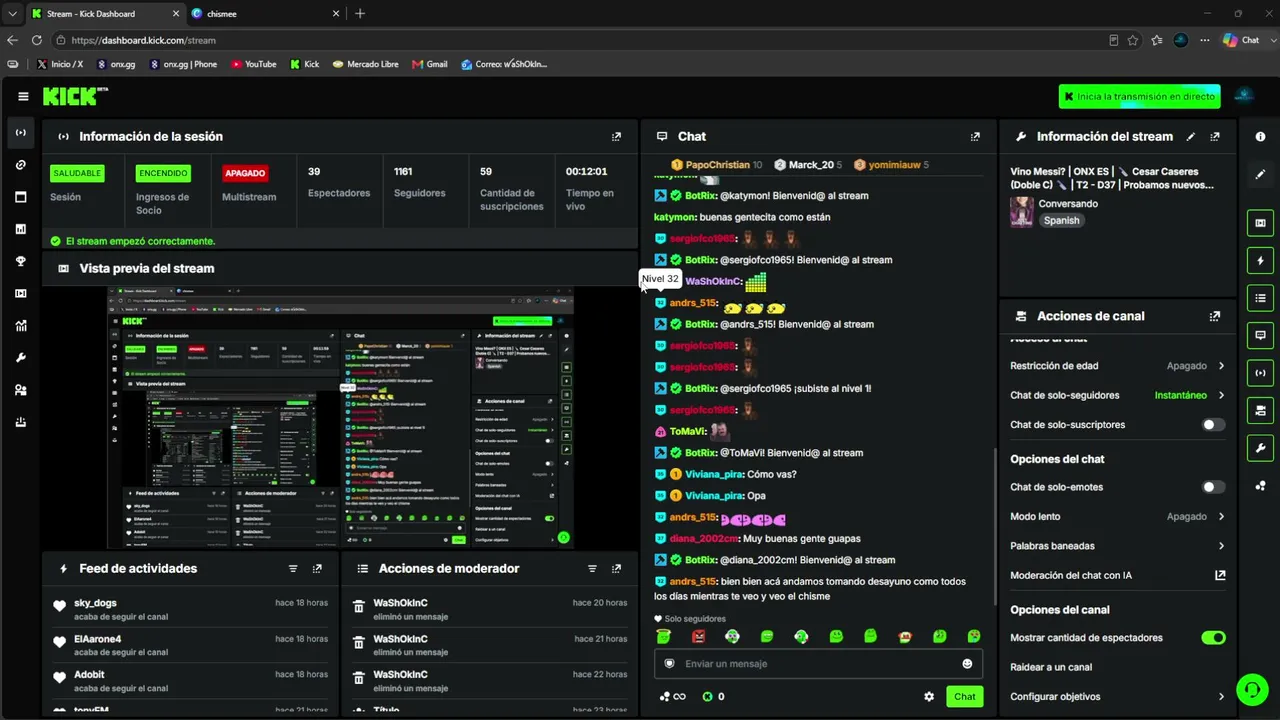Click the sky_dogs follower entry
The height and width of the screenshot is (720, 1280).
pos(190,609)
